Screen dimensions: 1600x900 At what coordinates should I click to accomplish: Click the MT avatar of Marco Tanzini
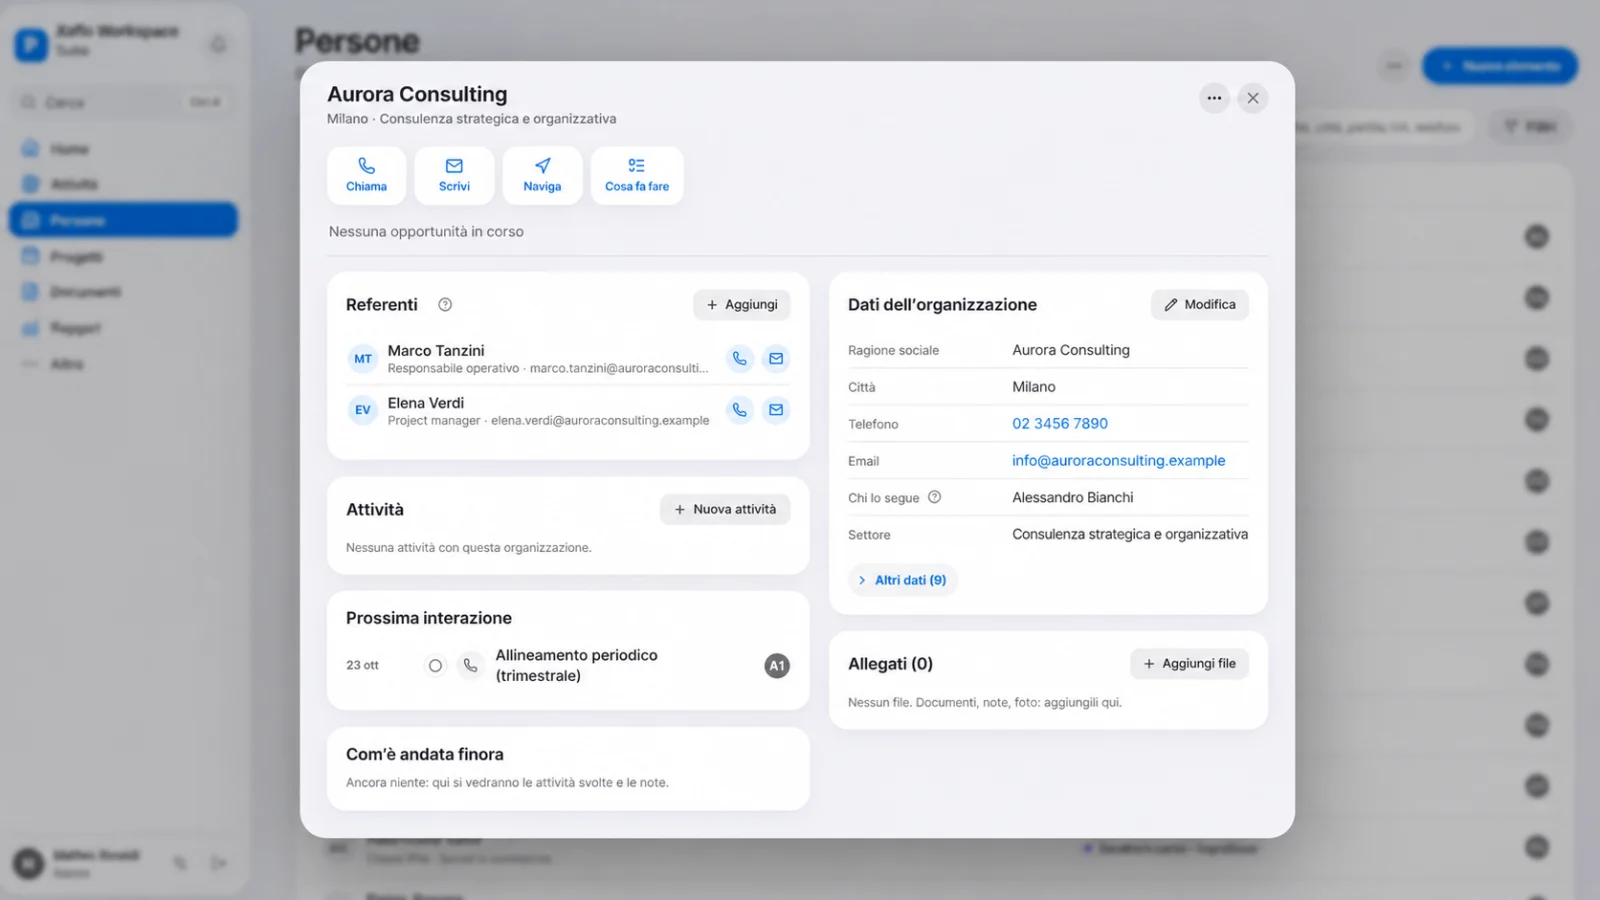click(x=362, y=359)
